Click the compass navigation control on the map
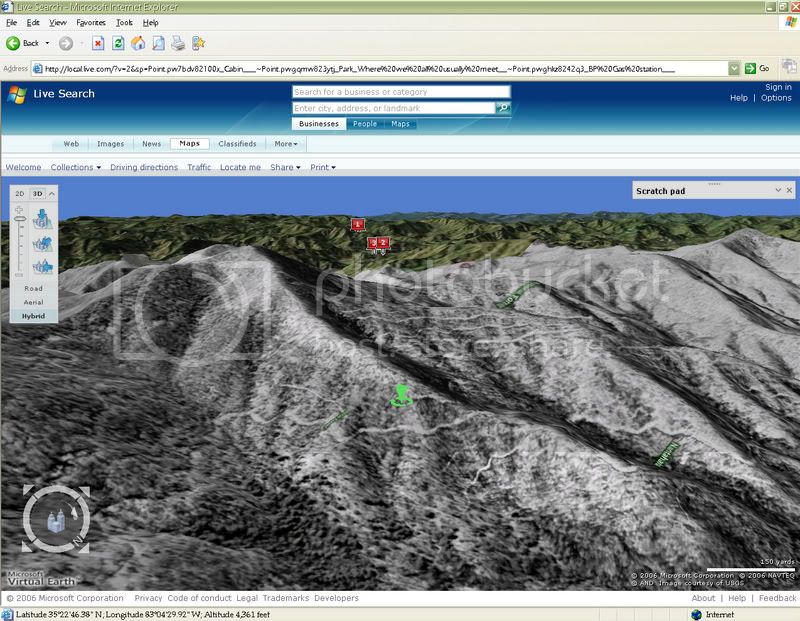Image resolution: width=800 pixels, height=621 pixels. coord(56,519)
